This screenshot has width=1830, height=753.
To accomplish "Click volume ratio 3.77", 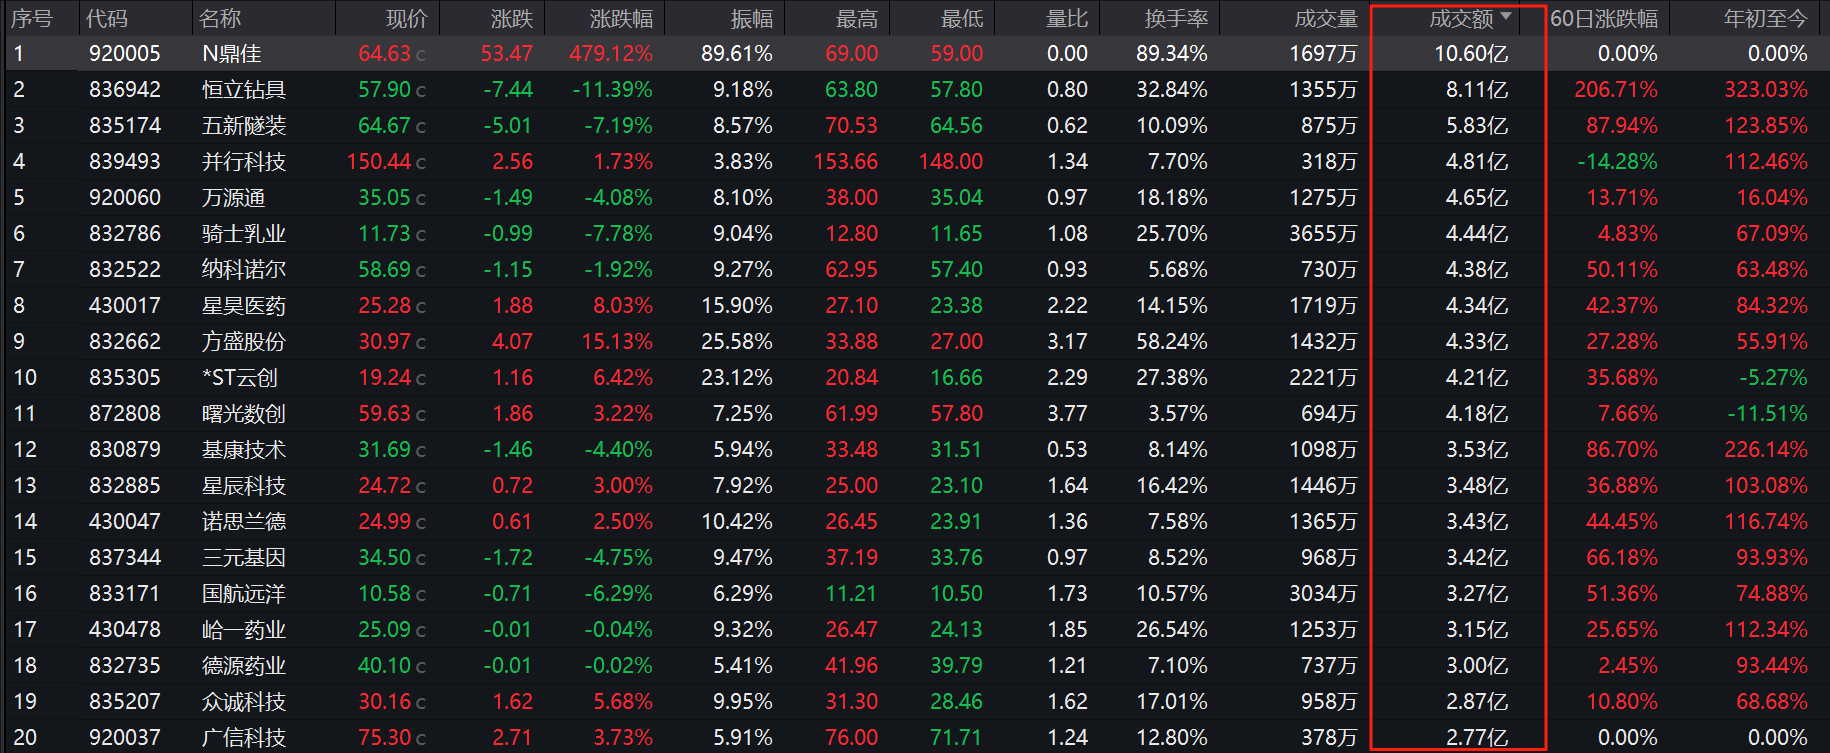I will 1067,414.
